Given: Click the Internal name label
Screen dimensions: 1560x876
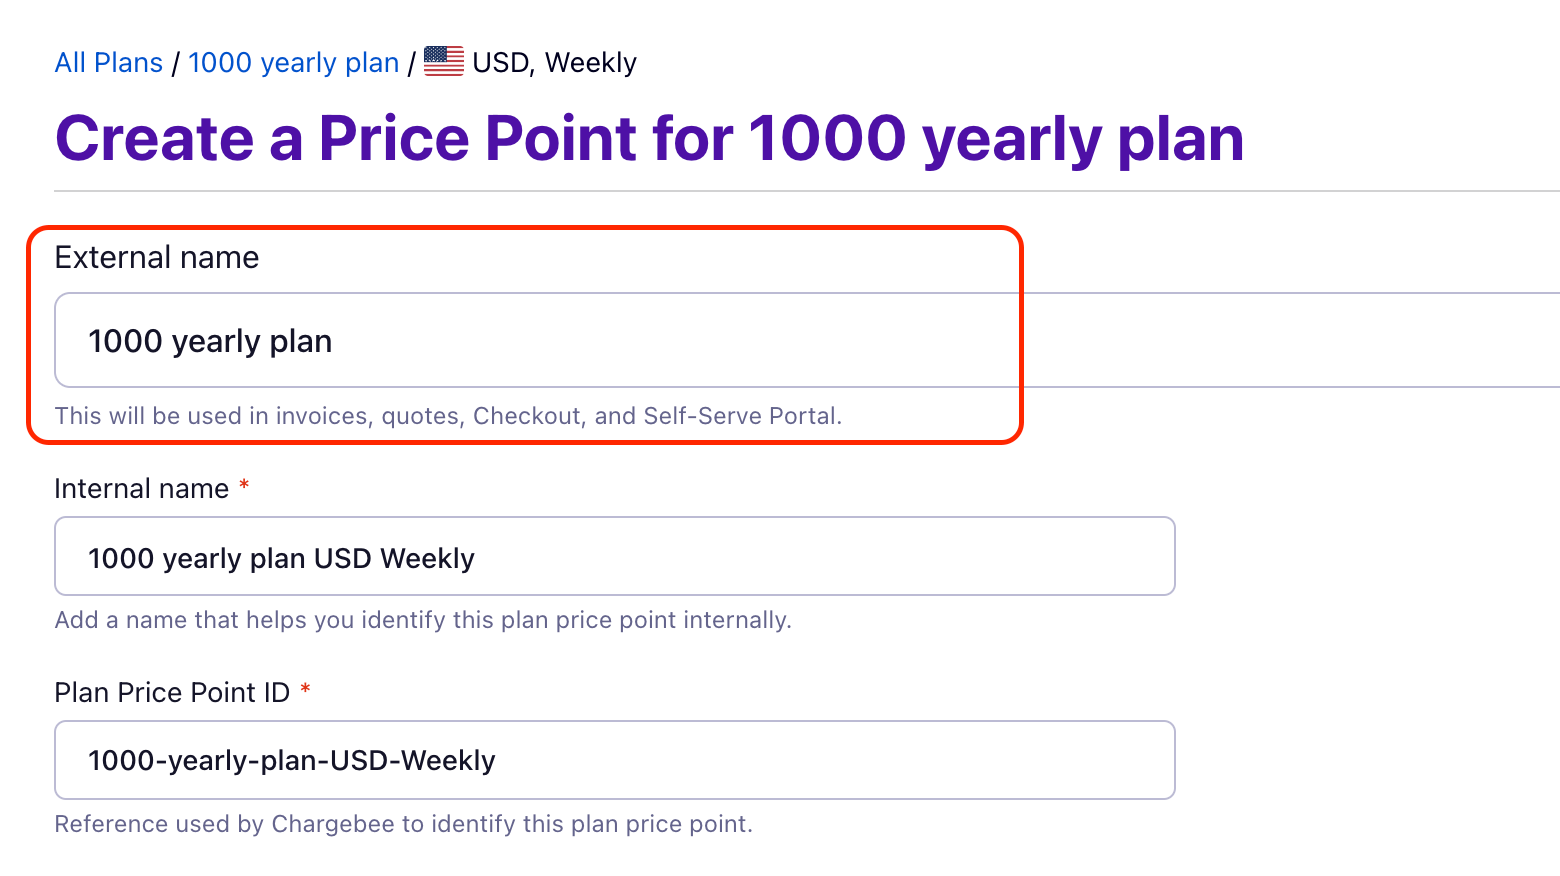Looking at the screenshot, I should coord(142,489).
